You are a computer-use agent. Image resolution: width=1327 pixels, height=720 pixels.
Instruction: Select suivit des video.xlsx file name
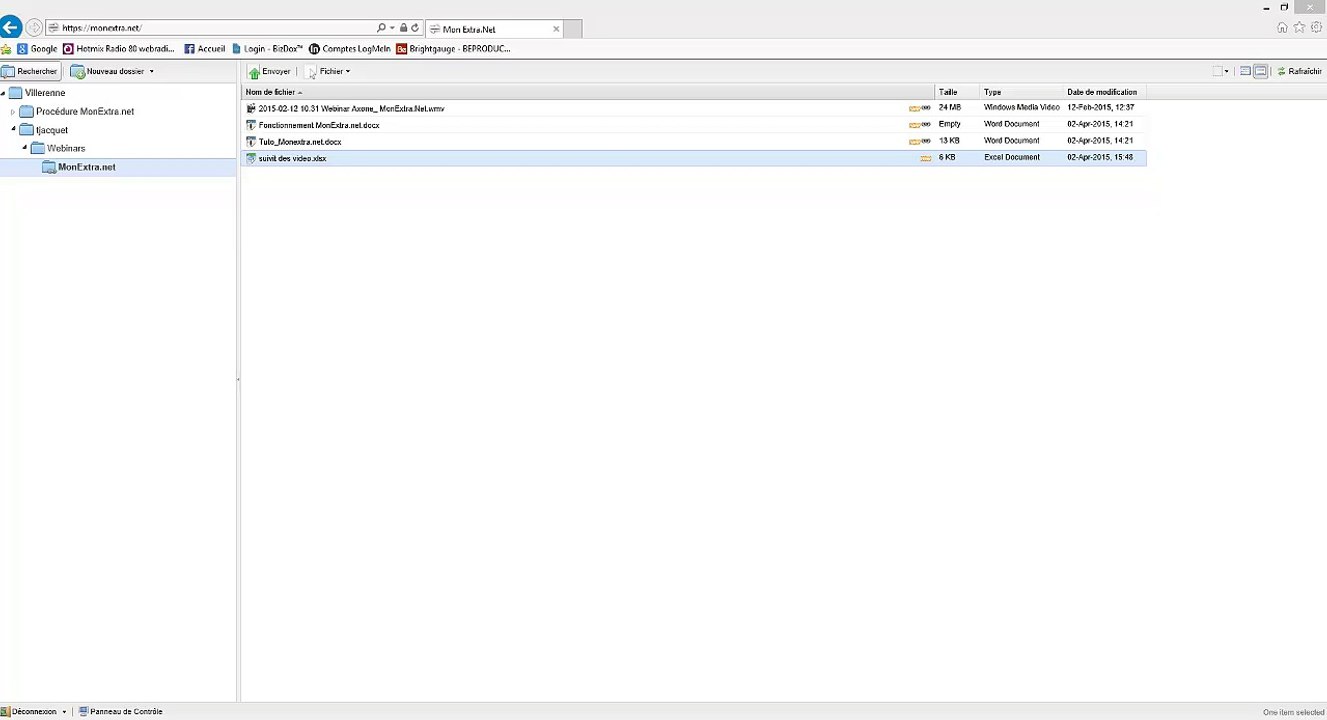(x=292, y=158)
